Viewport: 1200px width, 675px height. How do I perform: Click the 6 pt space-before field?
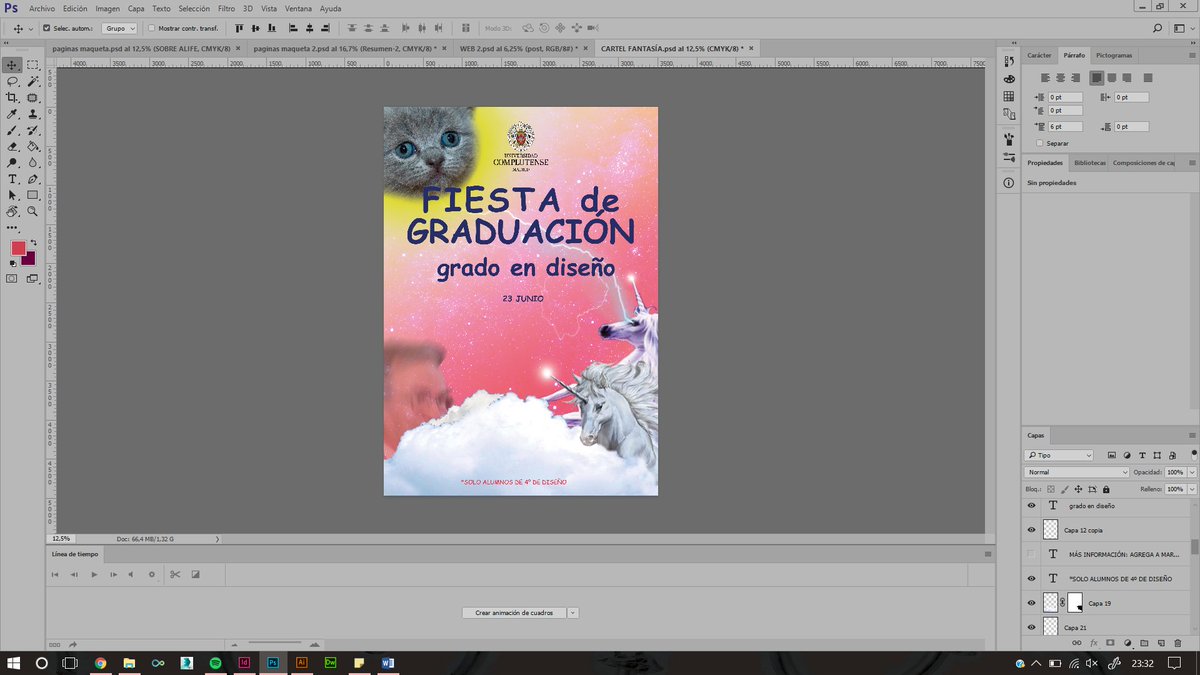click(x=1065, y=127)
